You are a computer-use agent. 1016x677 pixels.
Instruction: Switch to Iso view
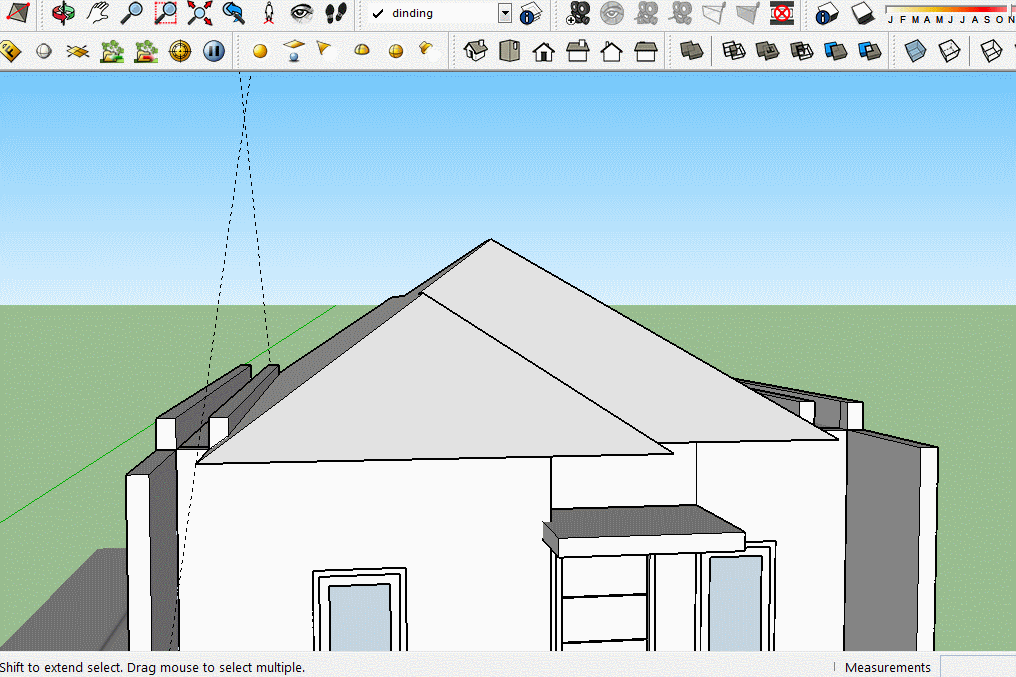pos(476,51)
